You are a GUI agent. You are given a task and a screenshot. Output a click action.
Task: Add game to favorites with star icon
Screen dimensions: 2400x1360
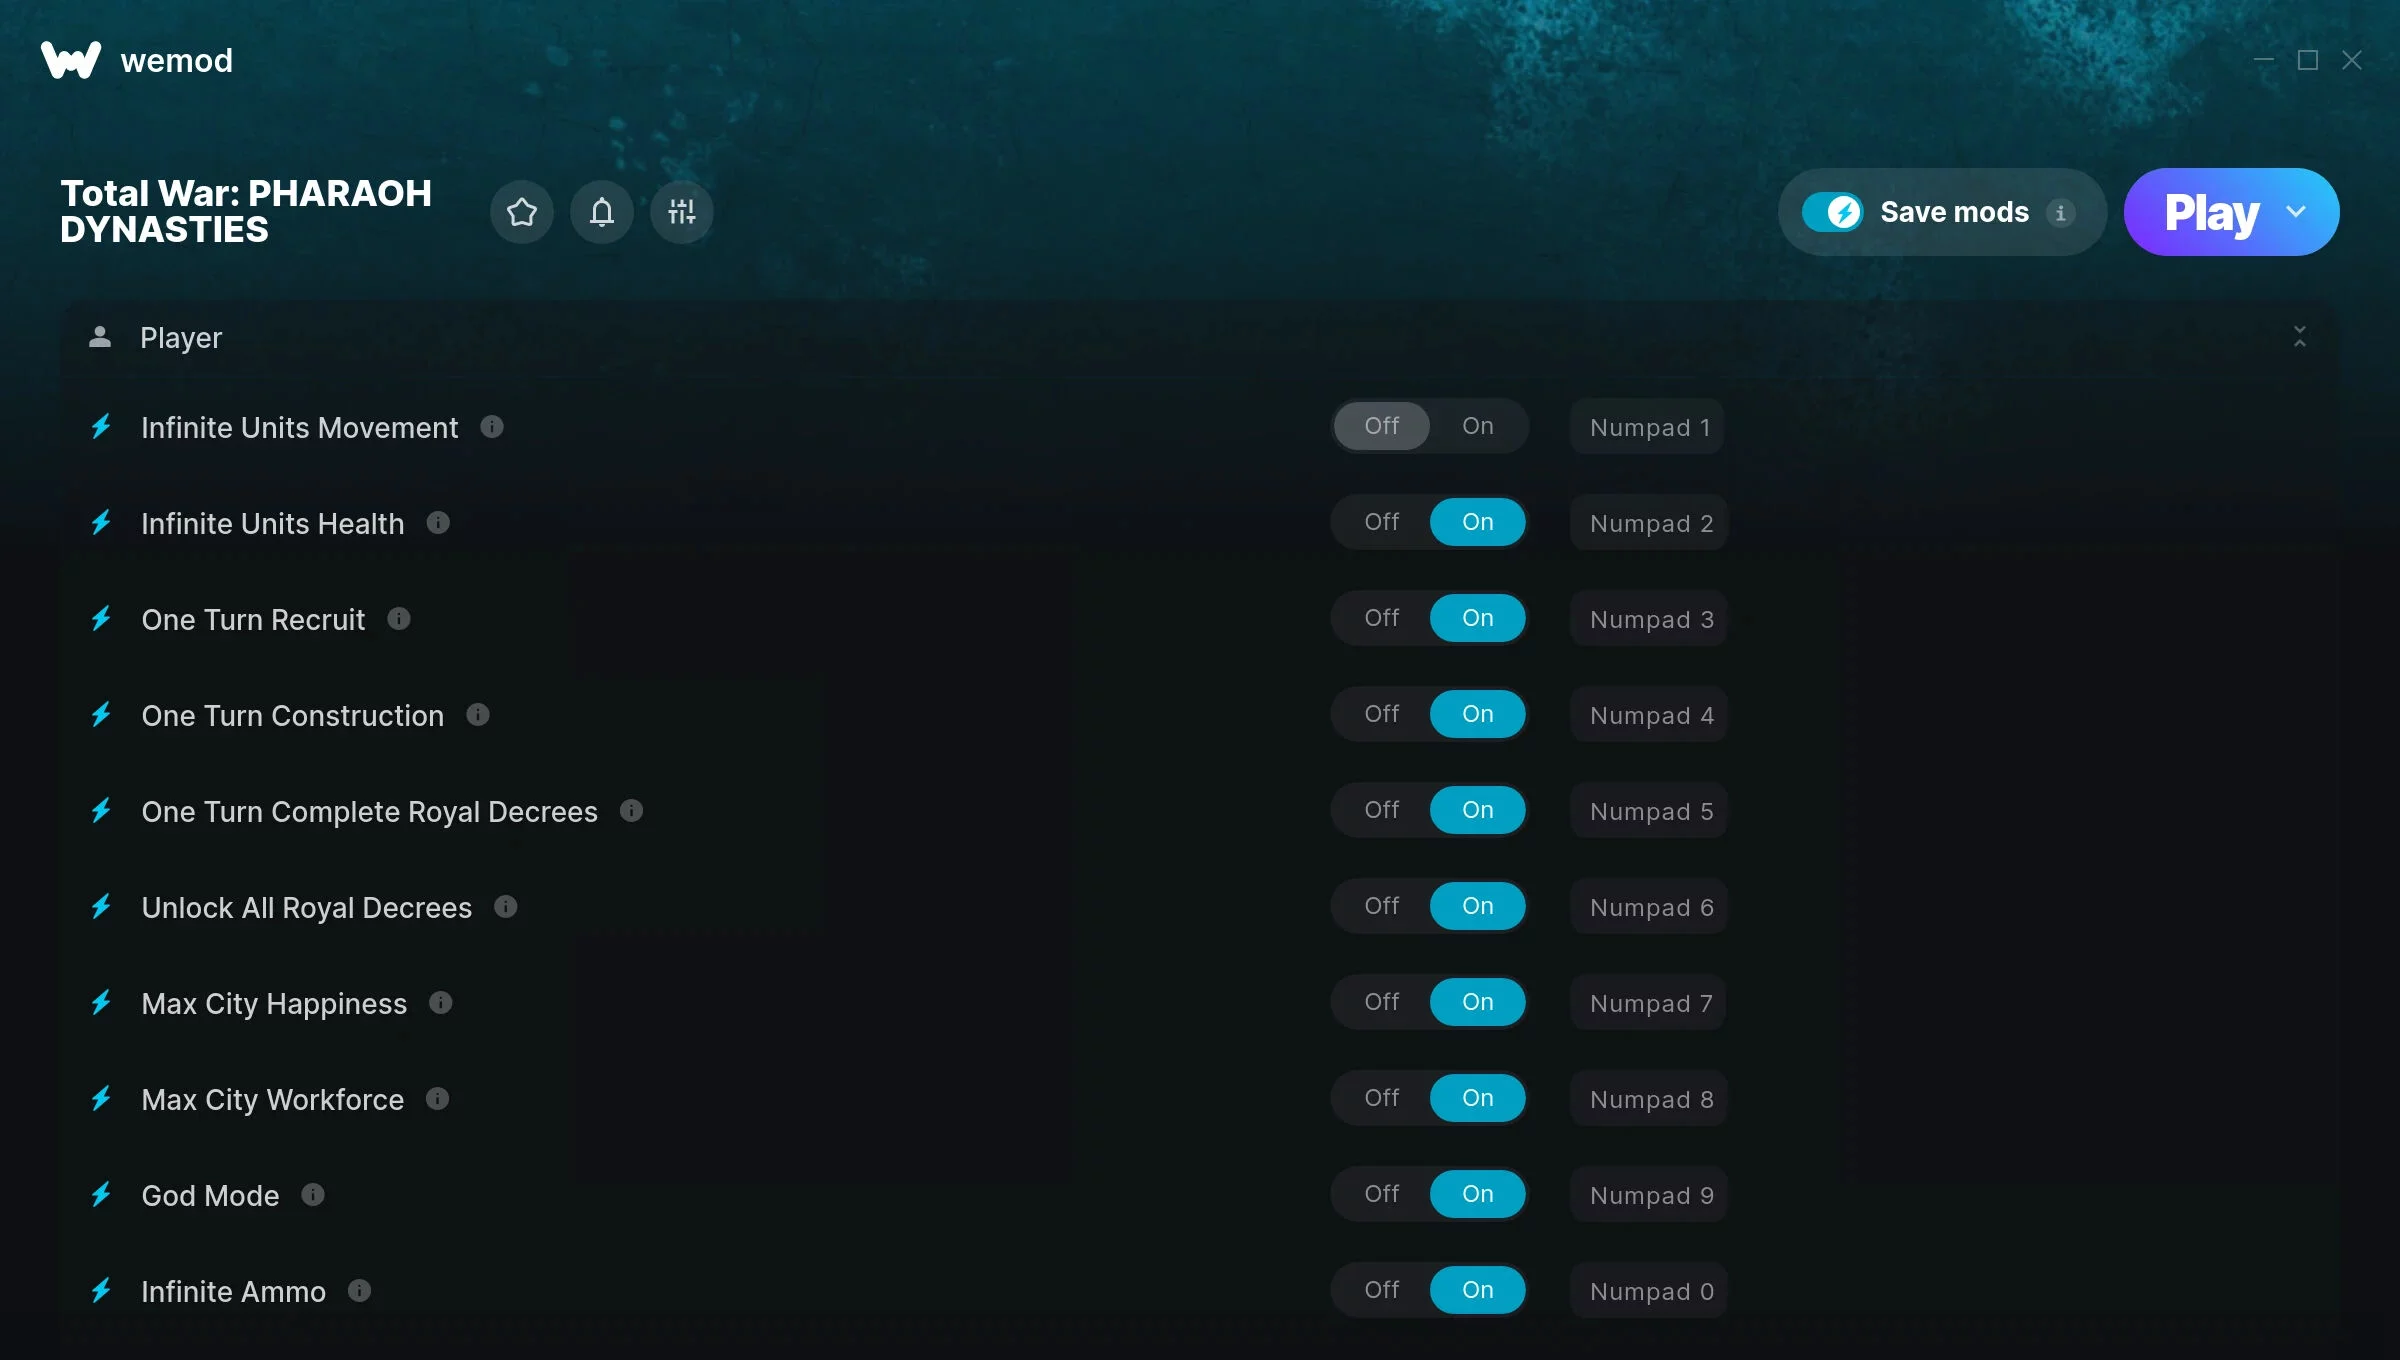pyautogui.click(x=522, y=212)
